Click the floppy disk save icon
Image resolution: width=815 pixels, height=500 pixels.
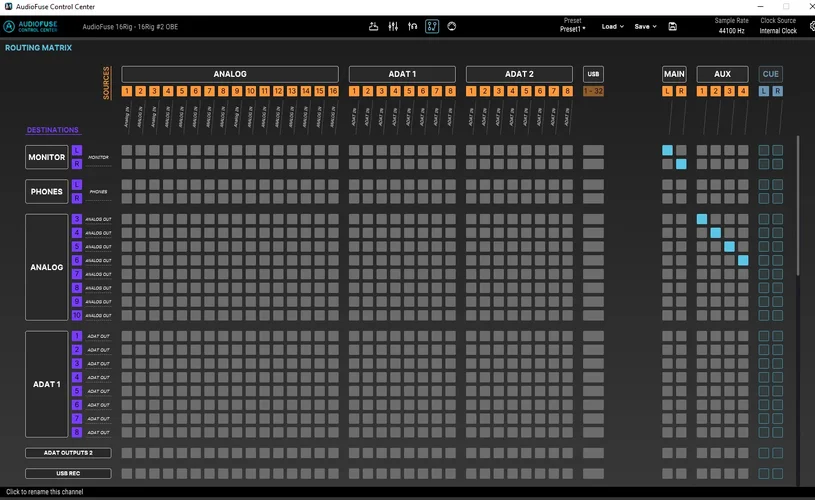pyautogui.click(x=673, y=27)
